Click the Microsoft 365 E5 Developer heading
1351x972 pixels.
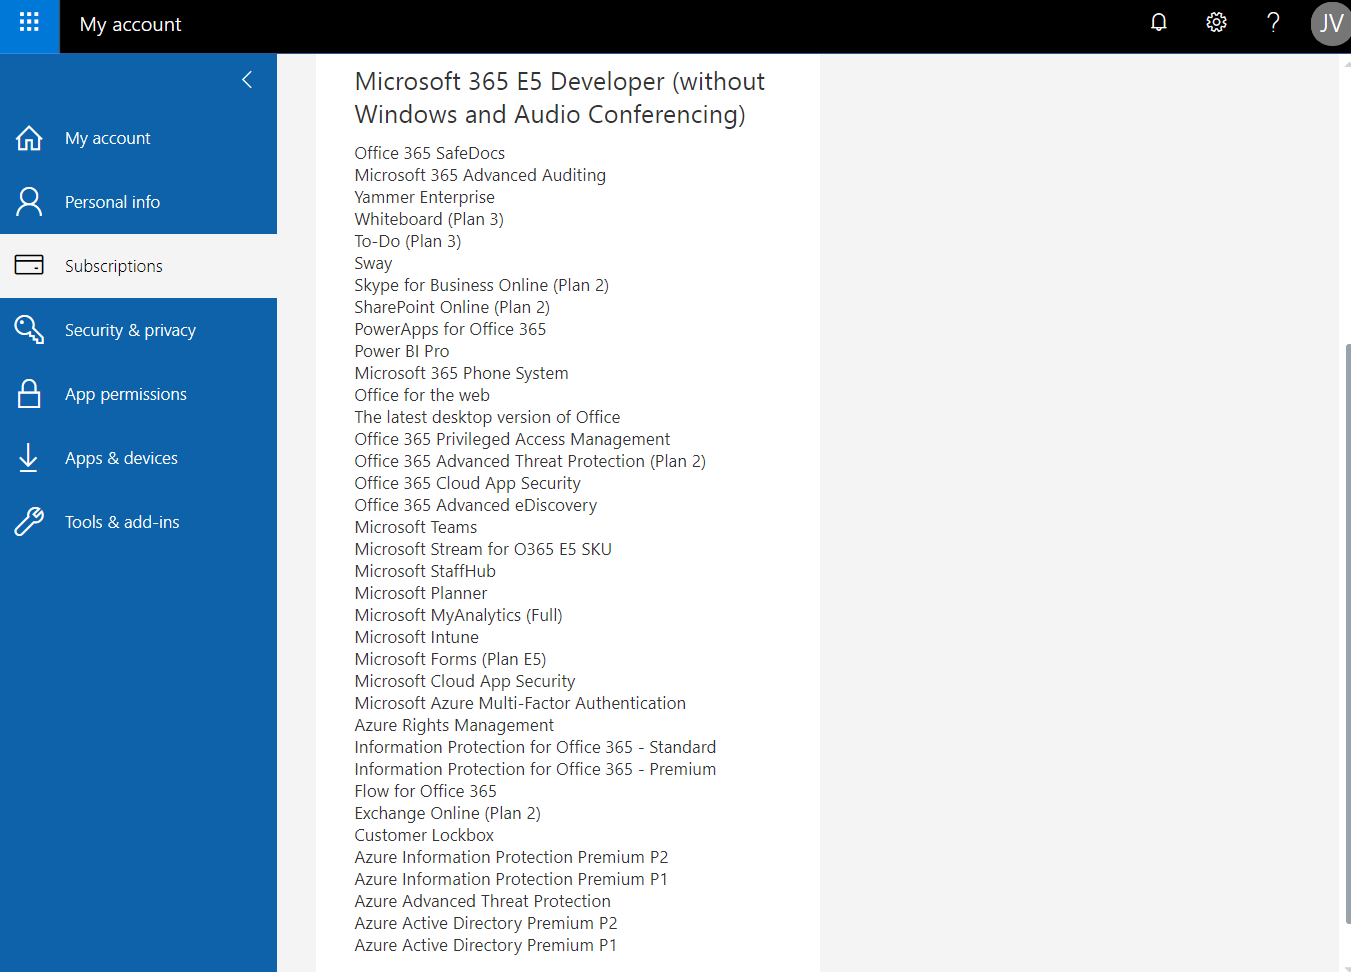coord(559,98)
